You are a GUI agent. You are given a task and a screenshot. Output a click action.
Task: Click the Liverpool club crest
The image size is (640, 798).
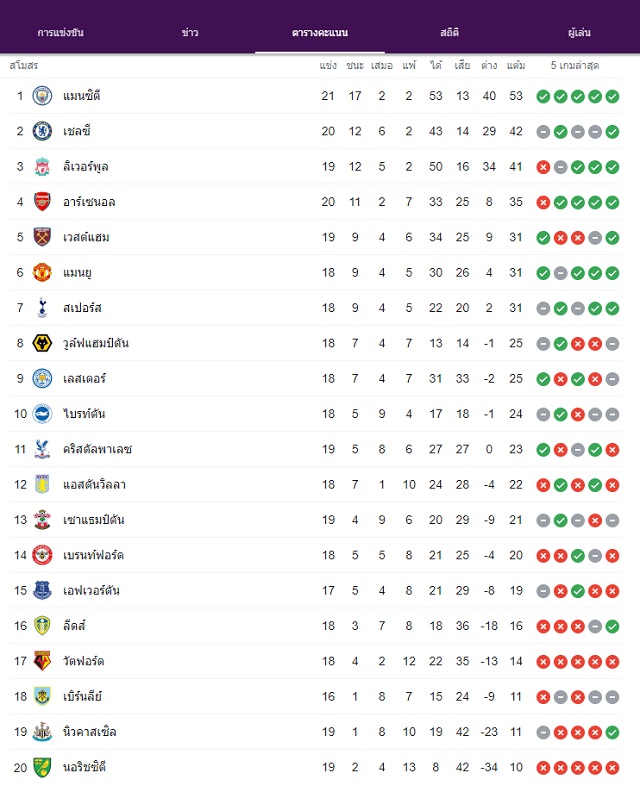(42, 166)
